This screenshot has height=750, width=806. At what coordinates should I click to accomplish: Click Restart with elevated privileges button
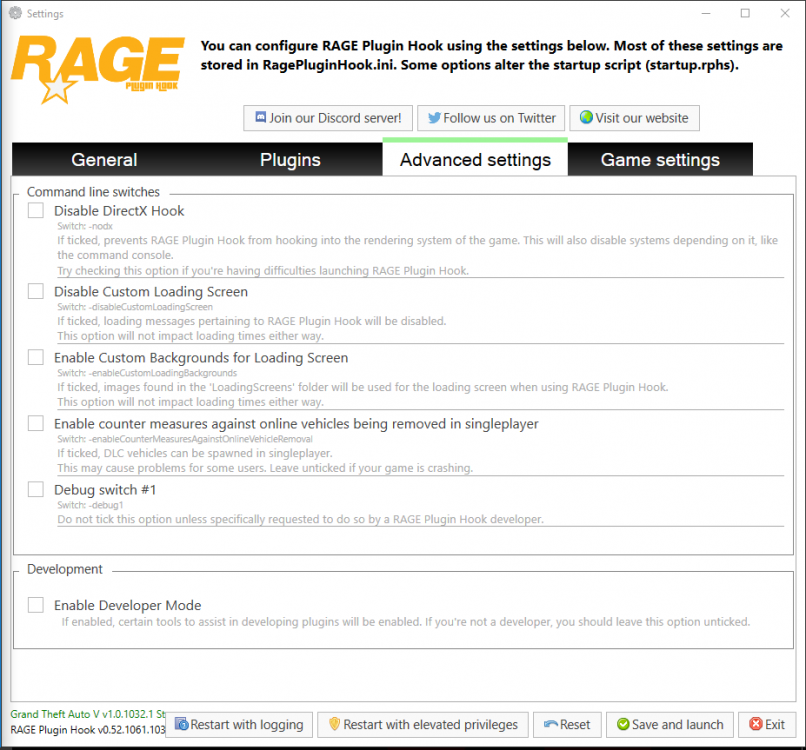[x=423, y=725]
